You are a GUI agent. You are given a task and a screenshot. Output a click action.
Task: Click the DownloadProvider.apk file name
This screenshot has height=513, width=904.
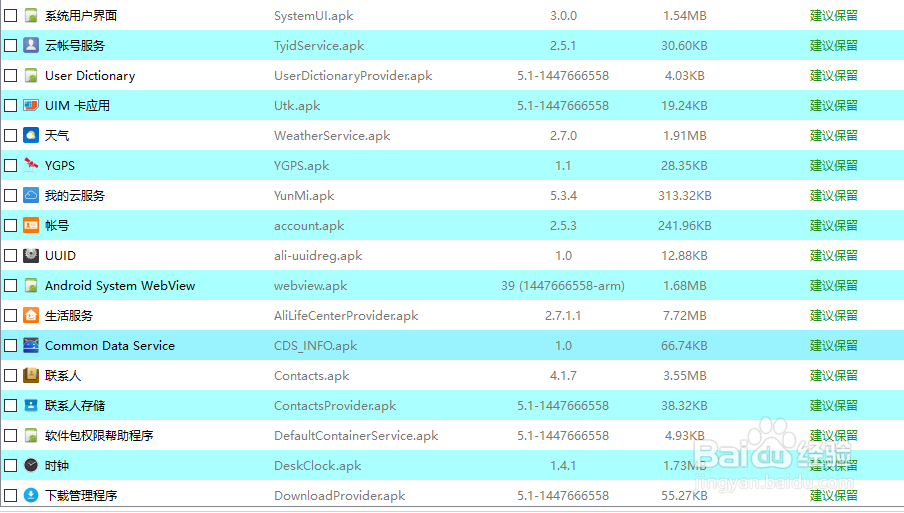point(340,496)
